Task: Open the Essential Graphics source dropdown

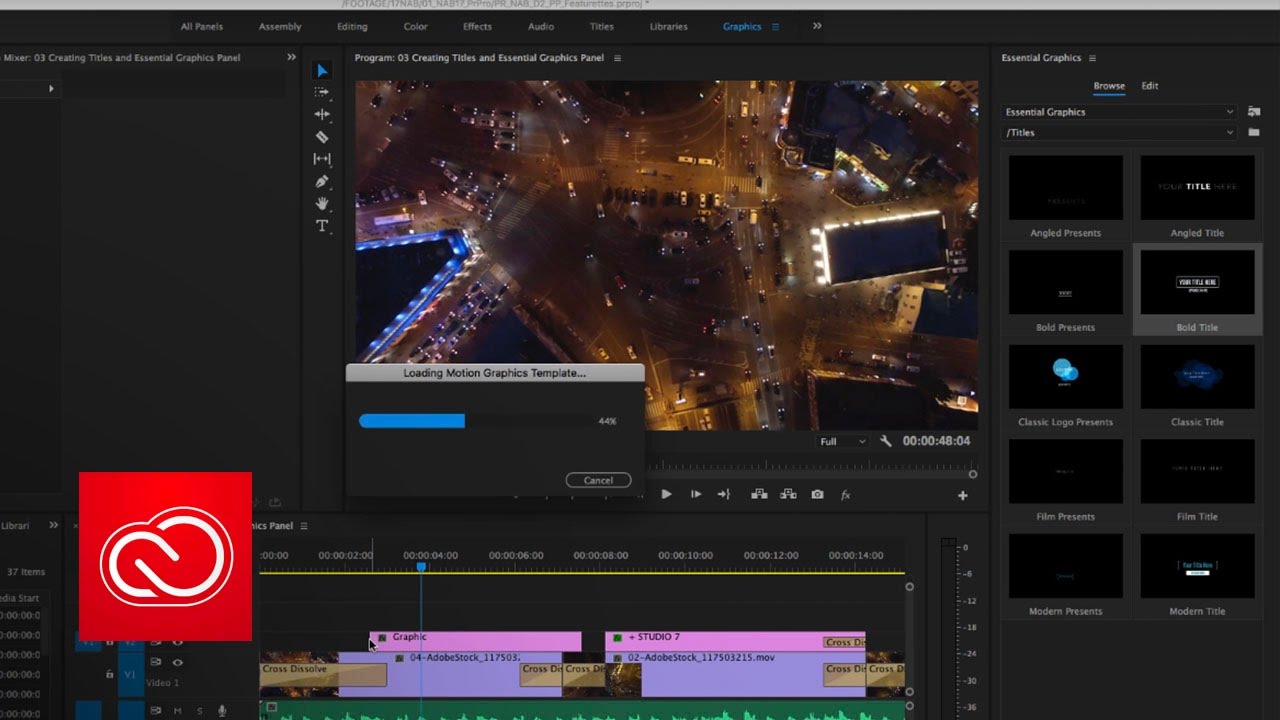Action: (1119, 112)
